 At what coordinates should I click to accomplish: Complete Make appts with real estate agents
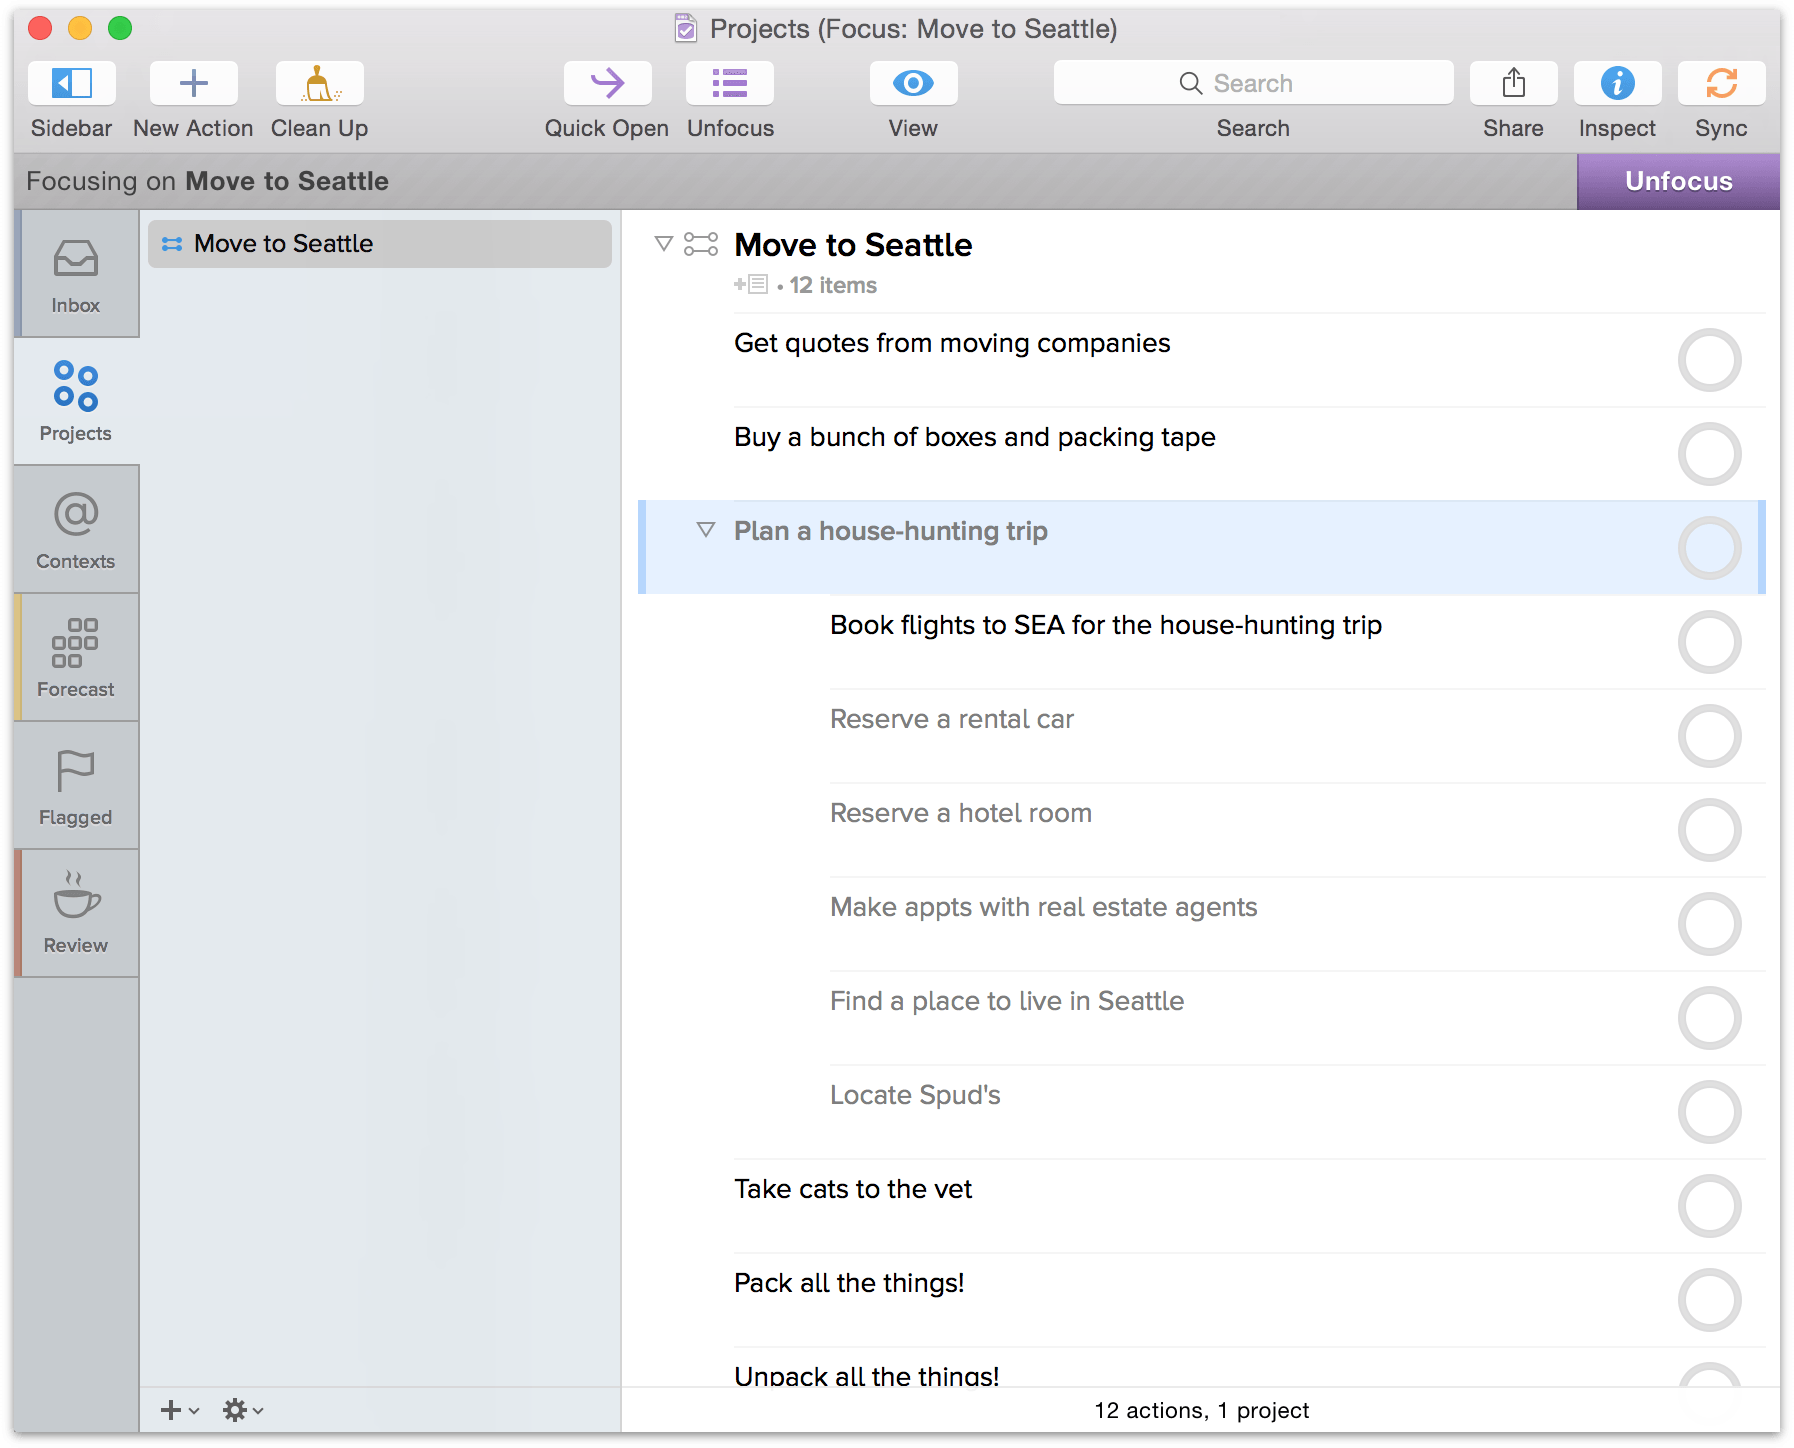(x=1709, y=924)
